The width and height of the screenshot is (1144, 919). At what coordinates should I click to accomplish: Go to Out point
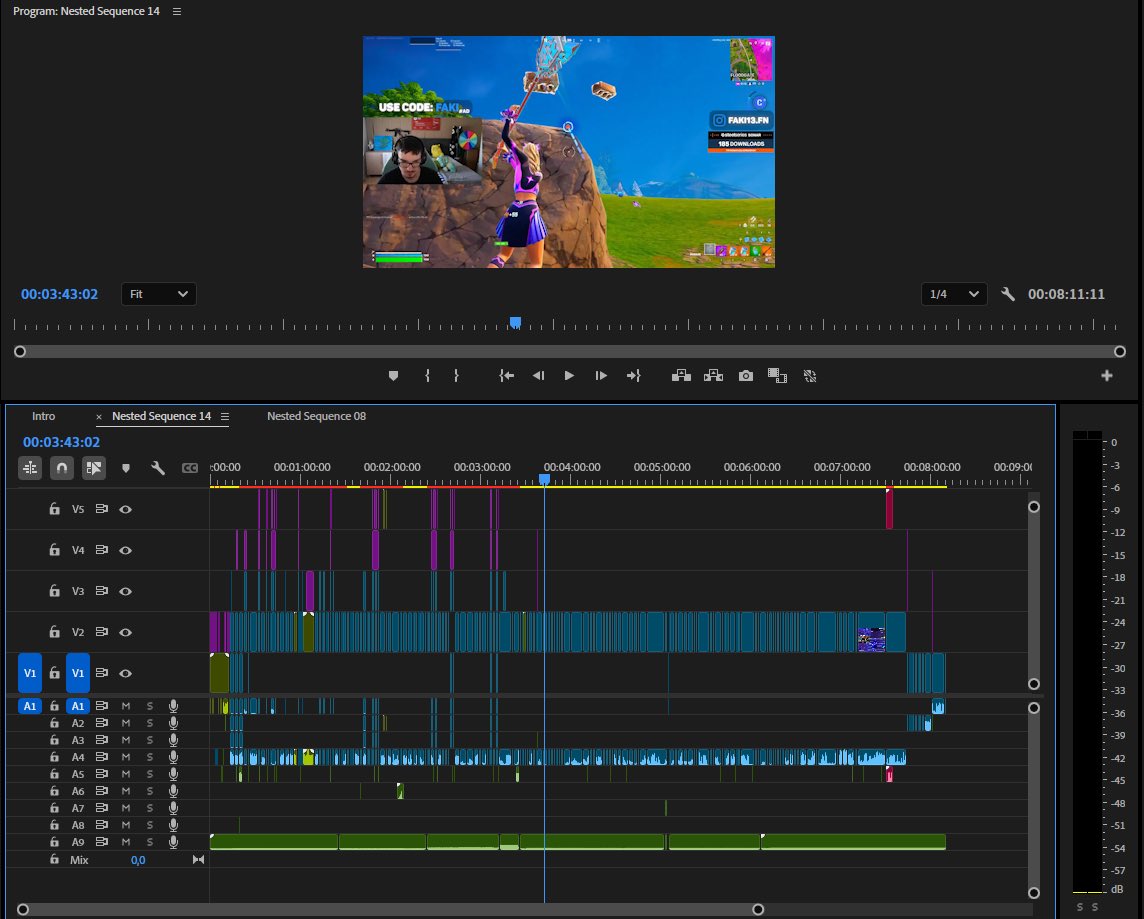click(x=633, y=376)
